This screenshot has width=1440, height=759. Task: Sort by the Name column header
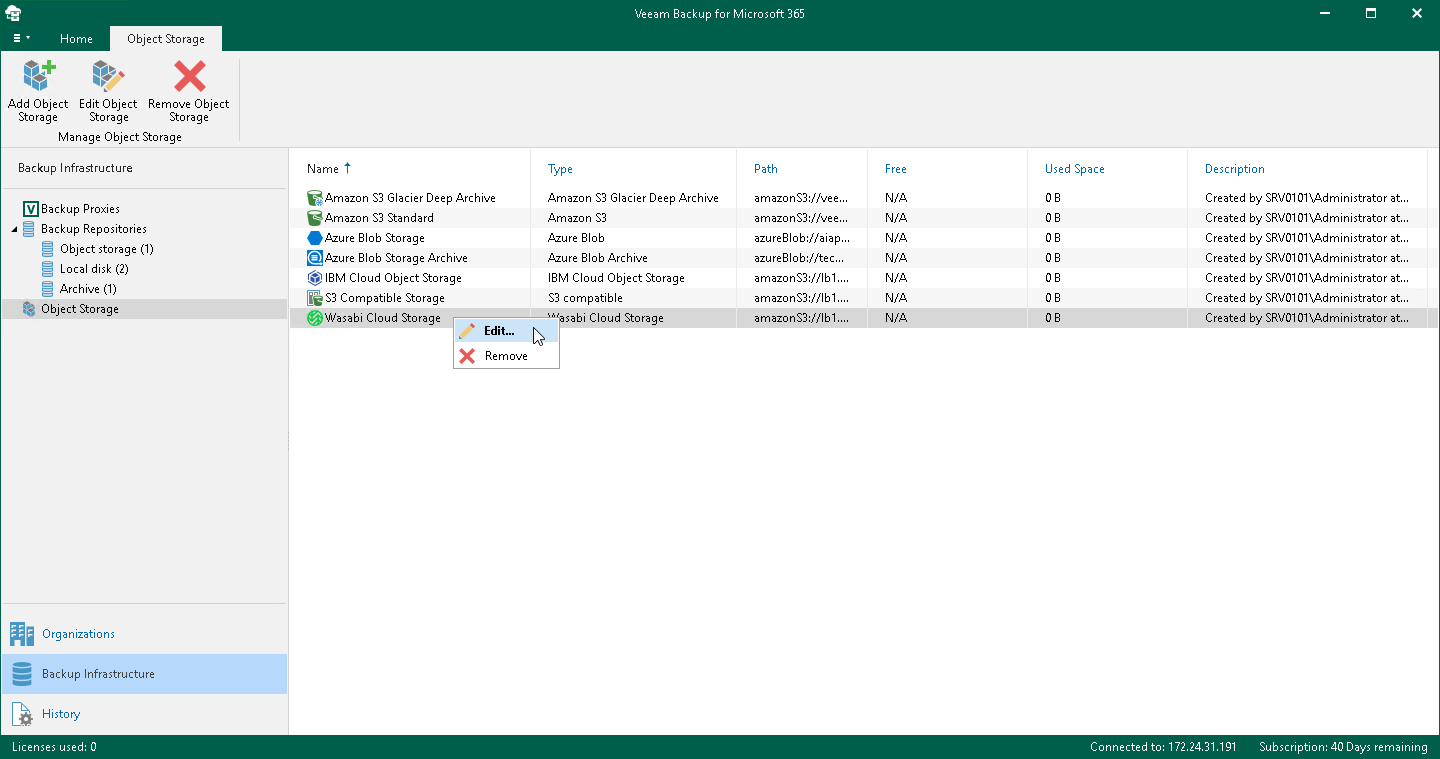[x=323, y=169]
